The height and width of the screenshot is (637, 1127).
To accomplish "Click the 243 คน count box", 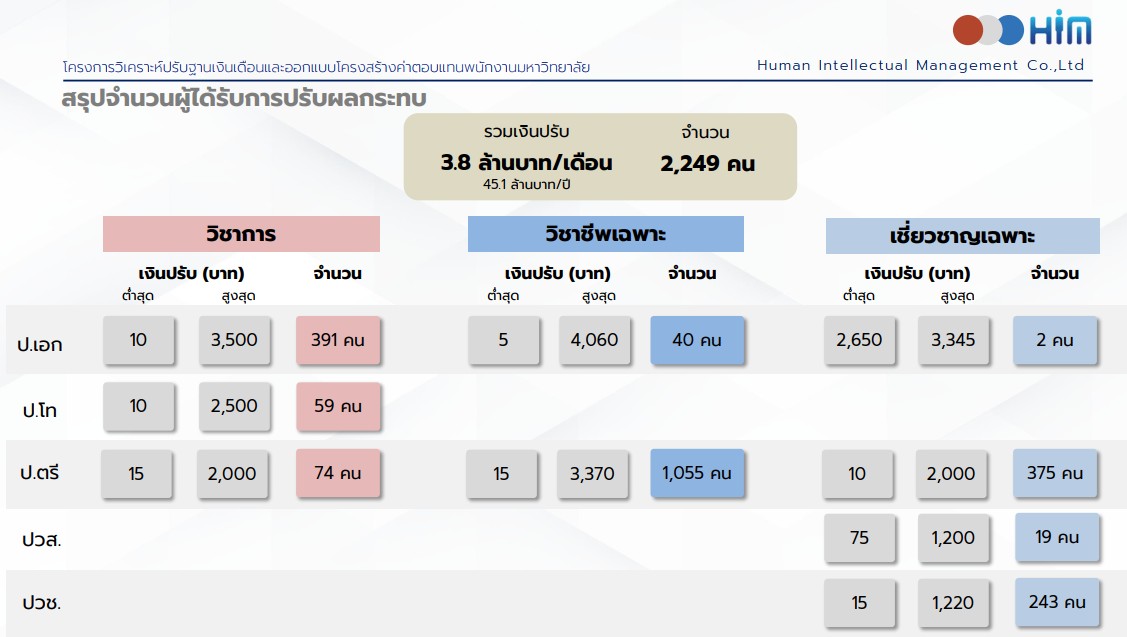I will (x=1057, y=602).
